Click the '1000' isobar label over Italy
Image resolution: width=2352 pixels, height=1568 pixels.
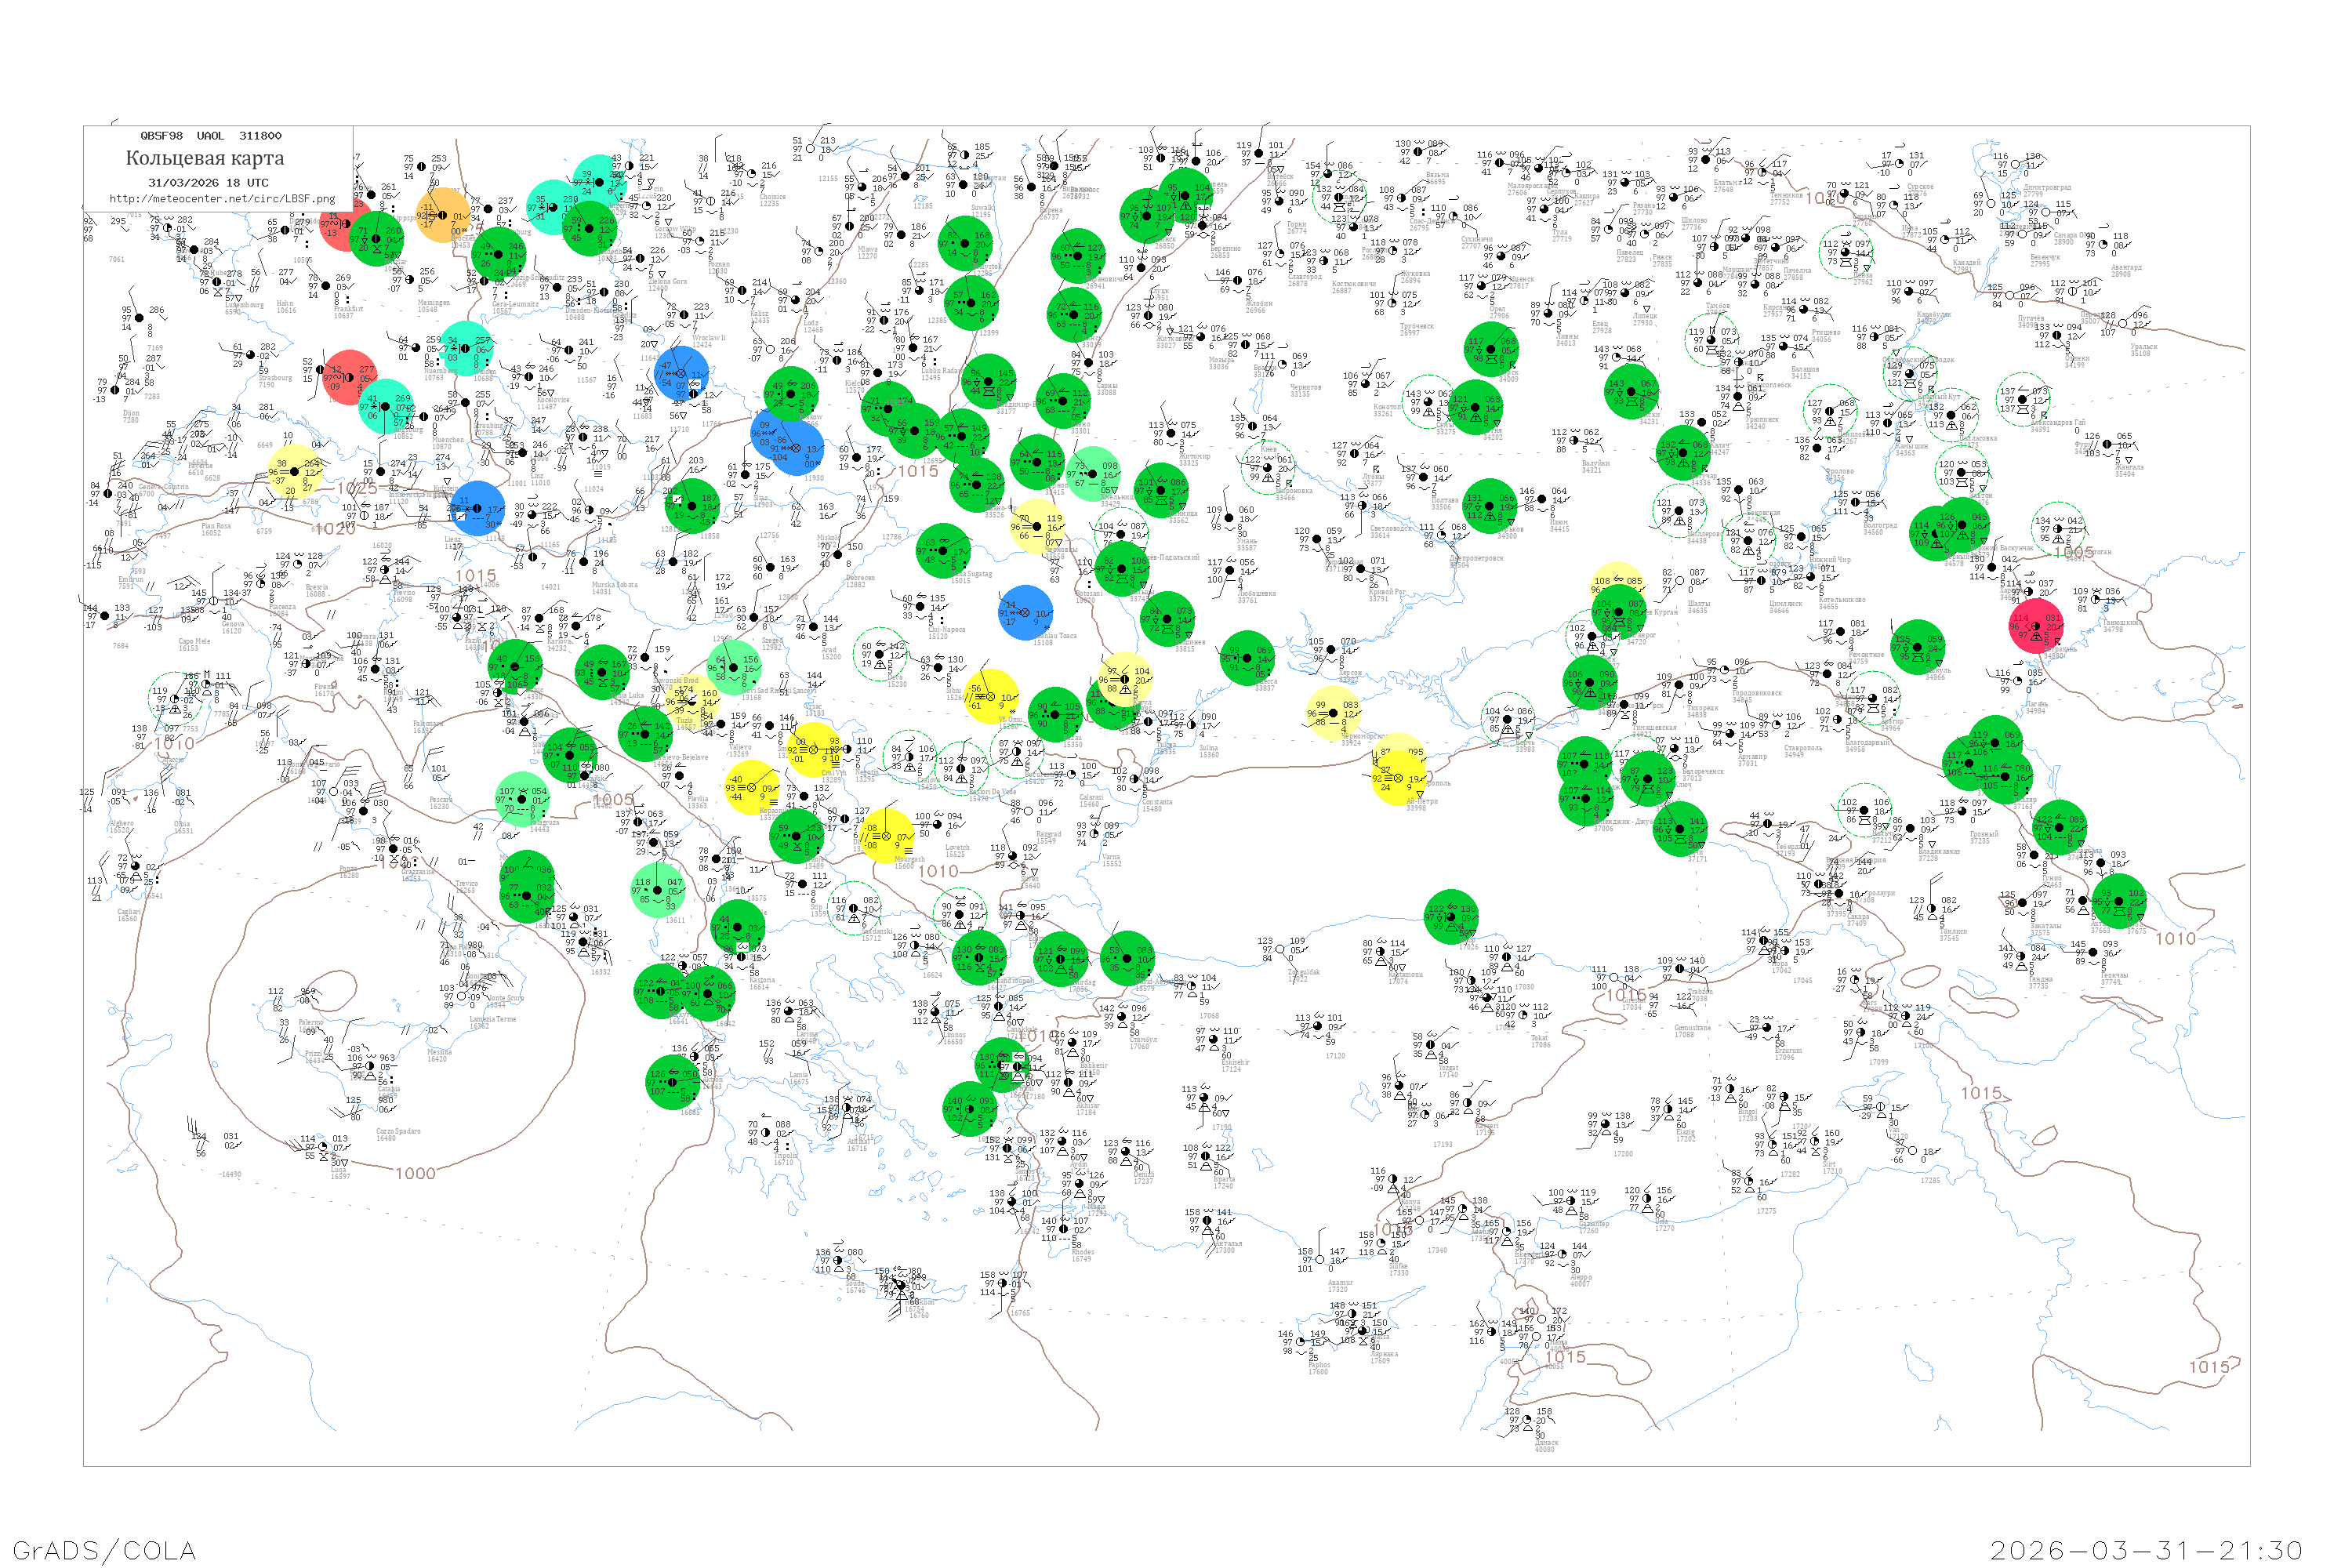(x=415, y=1173)
